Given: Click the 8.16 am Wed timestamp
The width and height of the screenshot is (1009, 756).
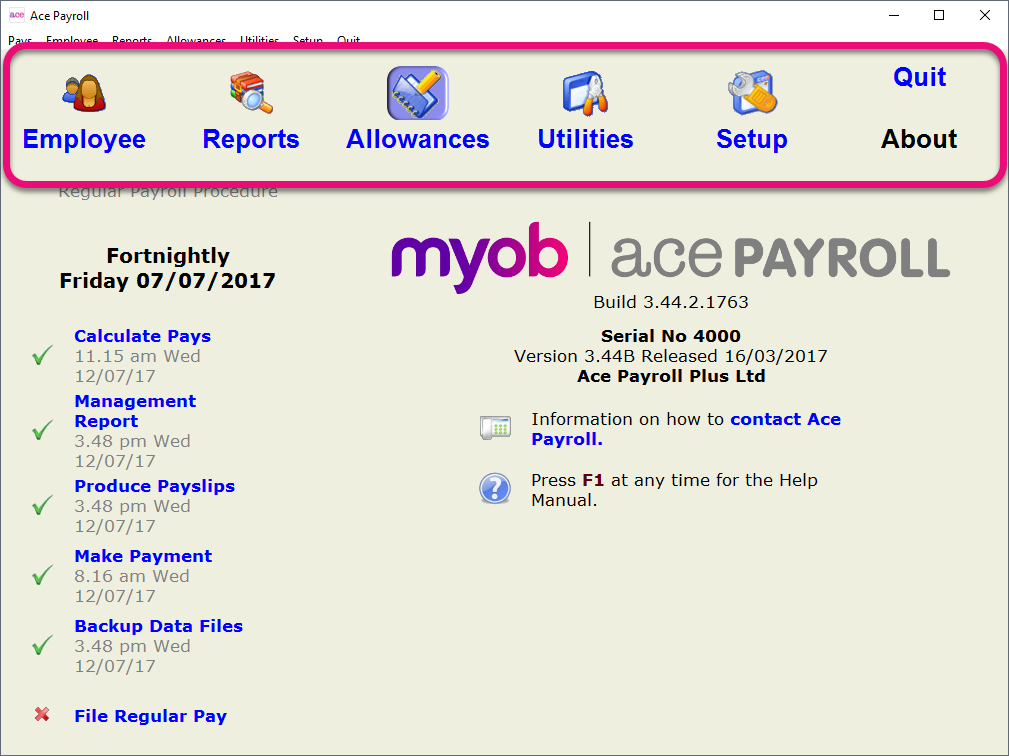Looking at the screenshot, I should click(132, 576).
